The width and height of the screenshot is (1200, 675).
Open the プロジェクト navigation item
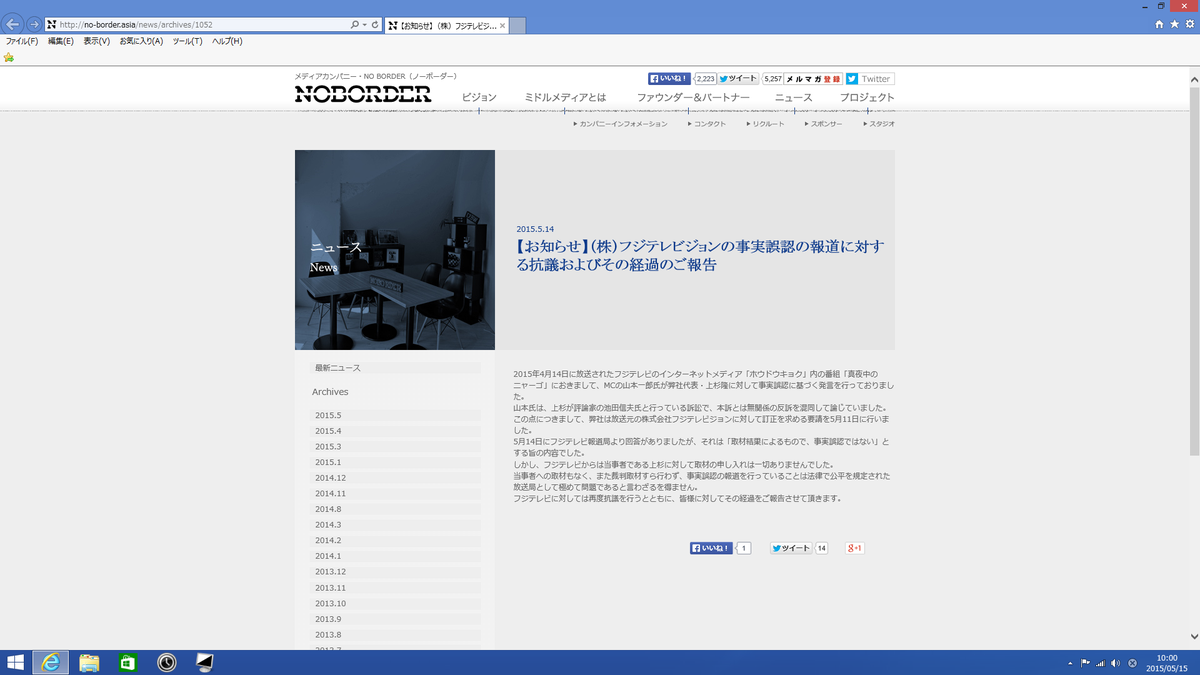867,97
